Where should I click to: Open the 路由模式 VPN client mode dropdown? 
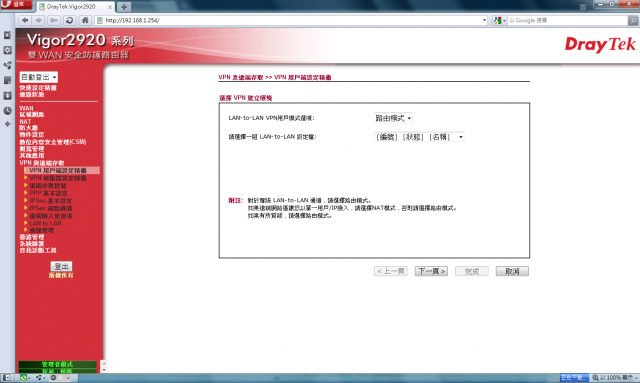(393, 118)
